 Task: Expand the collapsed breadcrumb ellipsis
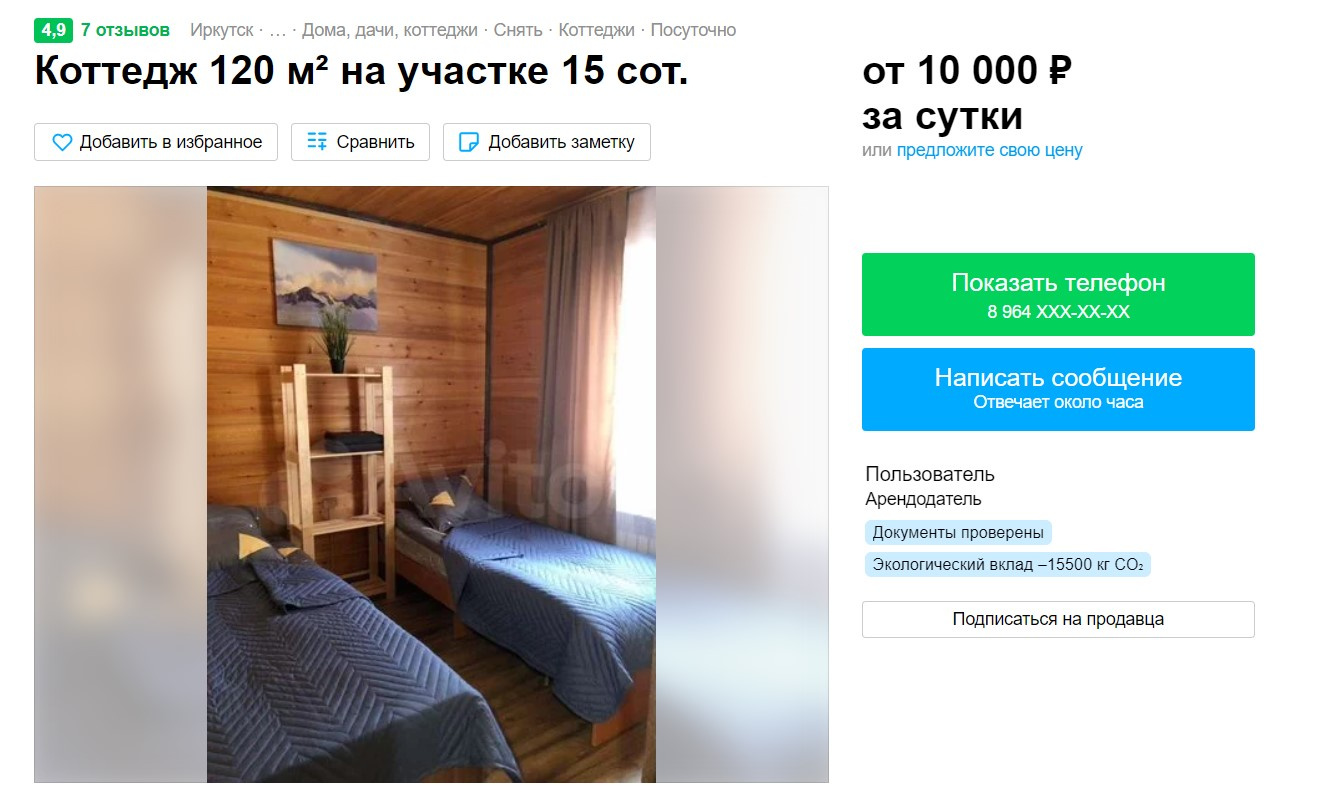pyautogui.click(x=278, y=30)
